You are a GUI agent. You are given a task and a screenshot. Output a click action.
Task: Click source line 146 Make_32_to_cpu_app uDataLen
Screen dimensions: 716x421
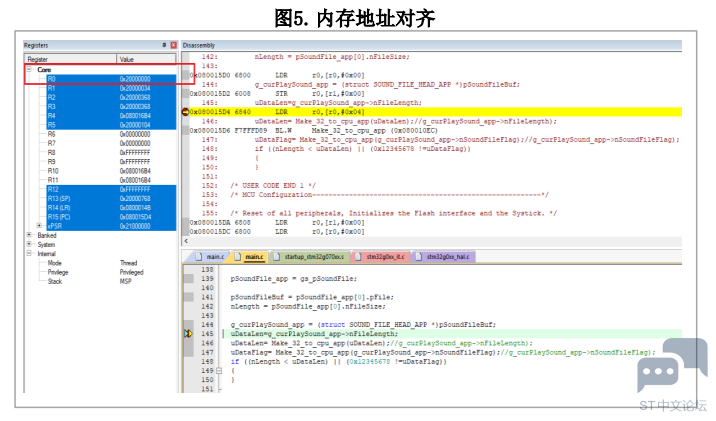381,343
